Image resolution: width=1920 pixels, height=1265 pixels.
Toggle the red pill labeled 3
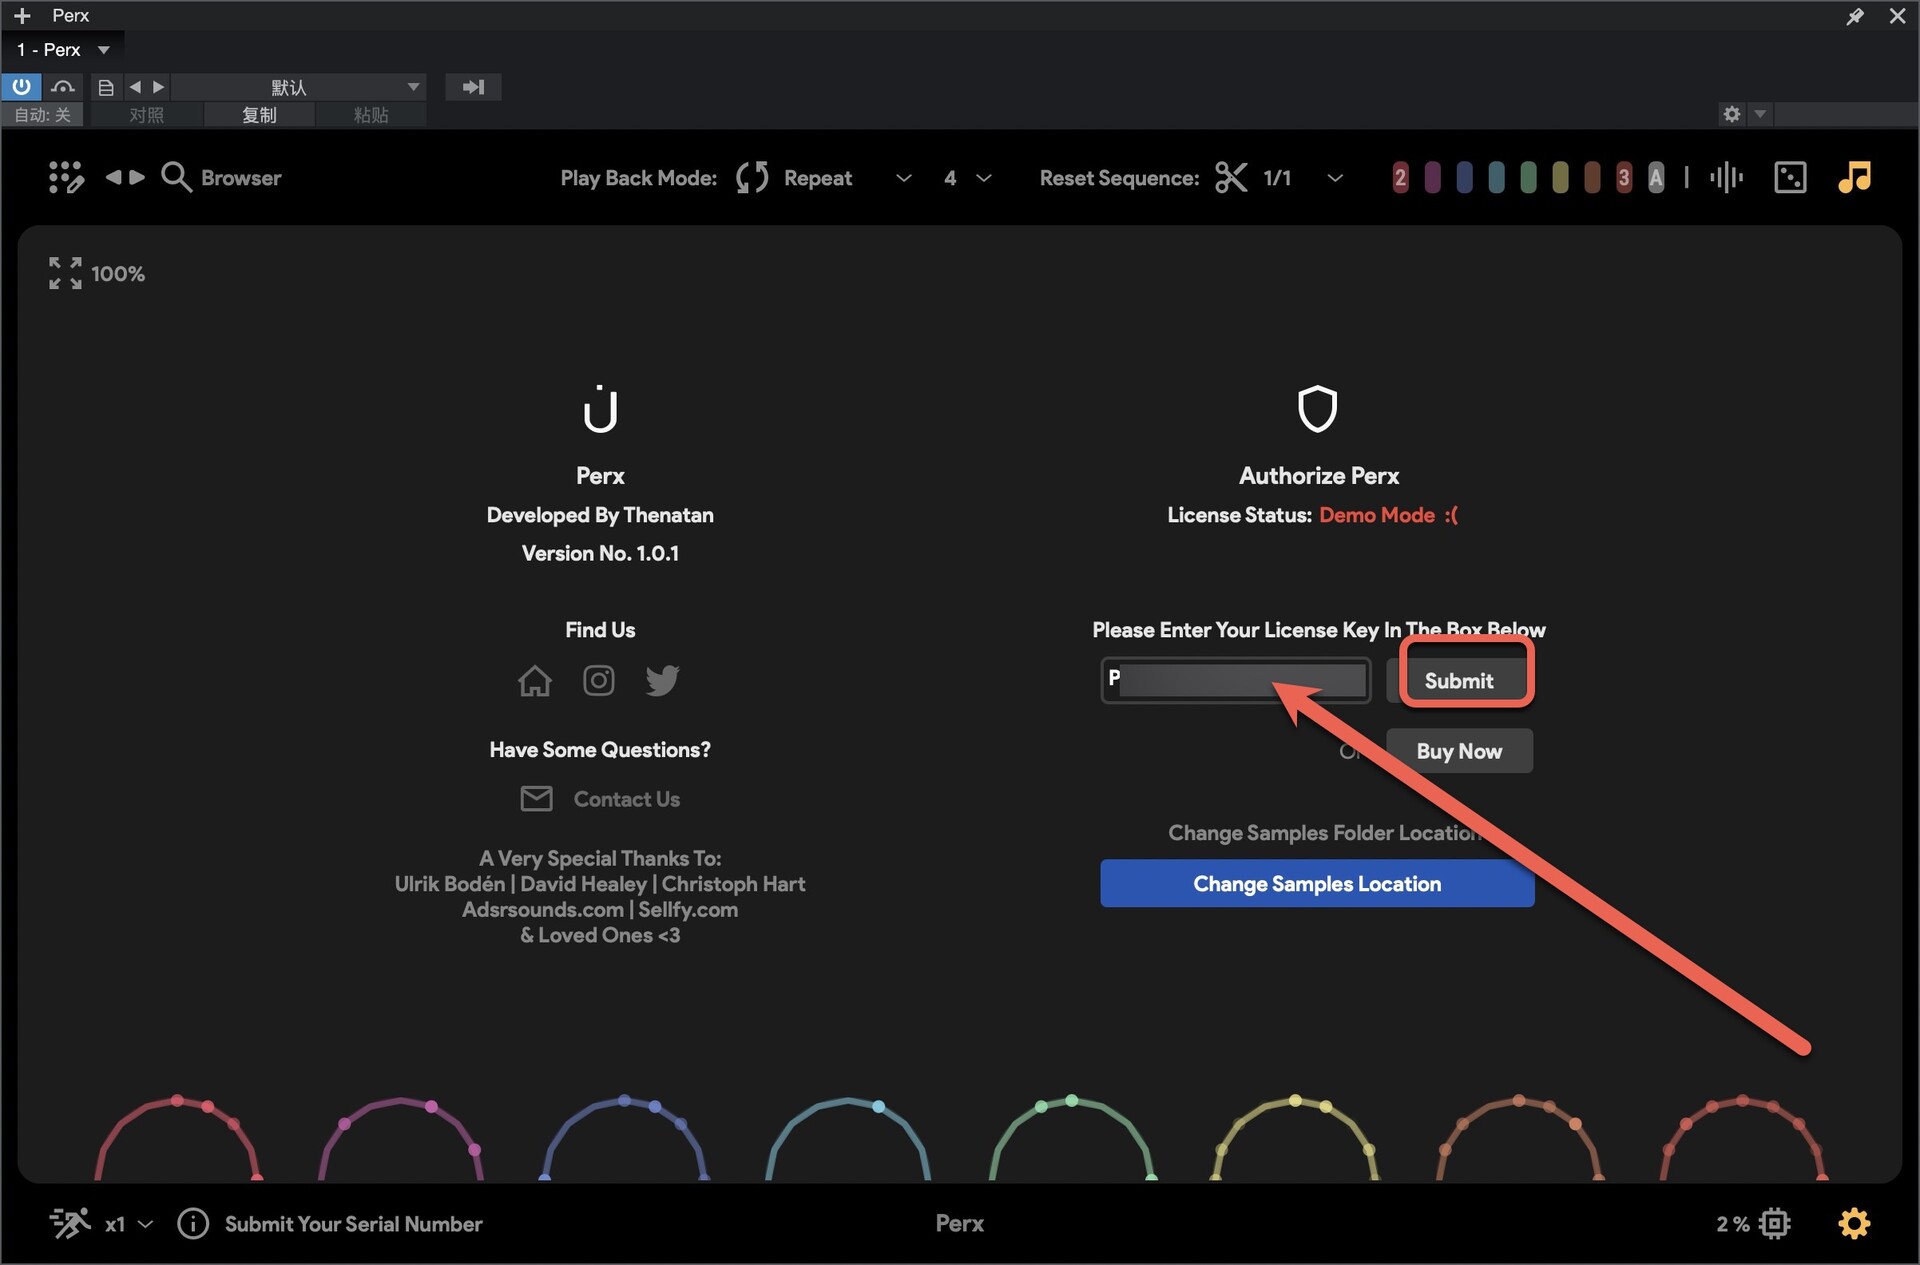pos(1624,178)
